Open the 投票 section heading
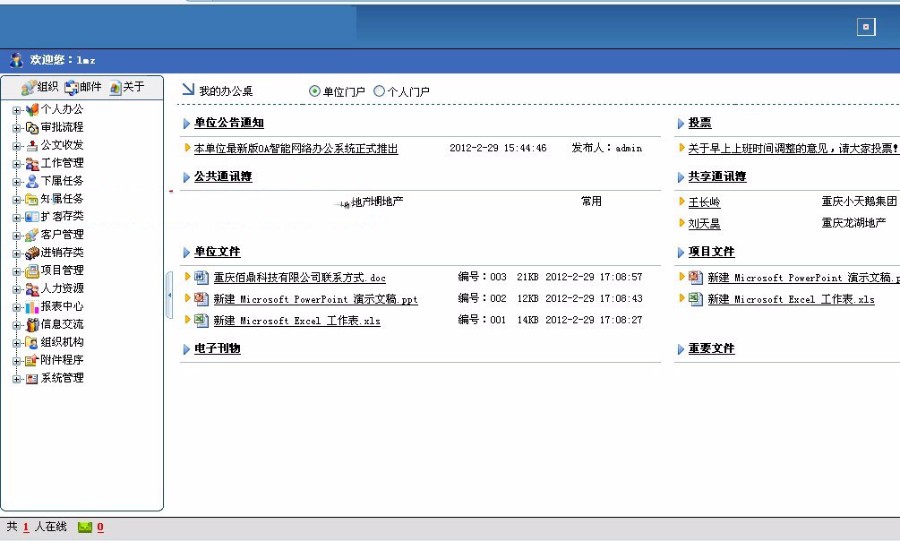900x541 pixels. coord(700,123)
